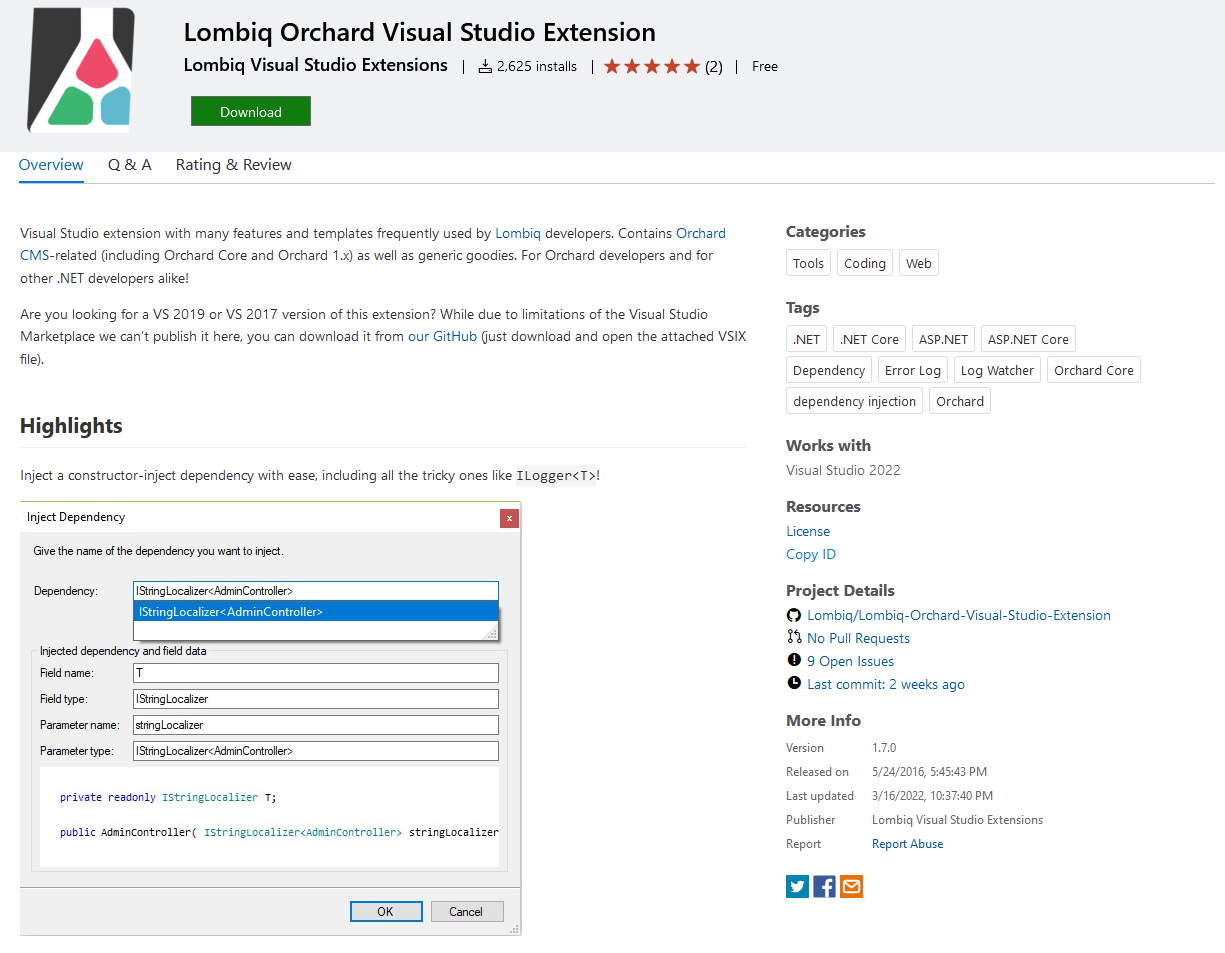Select highlighted IStringLocalizer<AdminController> suggestion
This screenshot has width=1225, height=953.
click(316, 612)
